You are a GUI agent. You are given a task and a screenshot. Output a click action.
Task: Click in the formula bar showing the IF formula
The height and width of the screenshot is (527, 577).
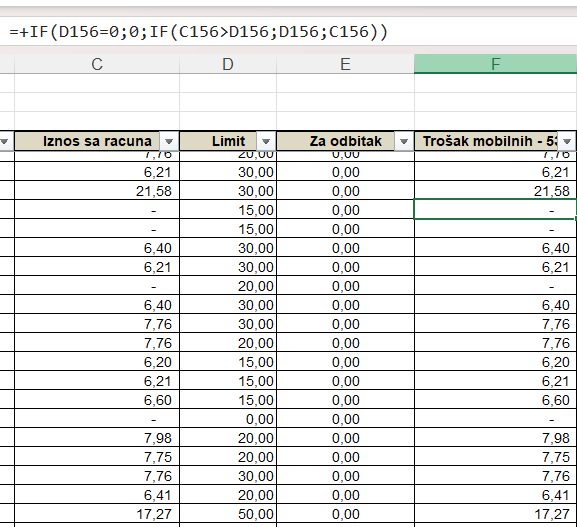pos(287,32)
